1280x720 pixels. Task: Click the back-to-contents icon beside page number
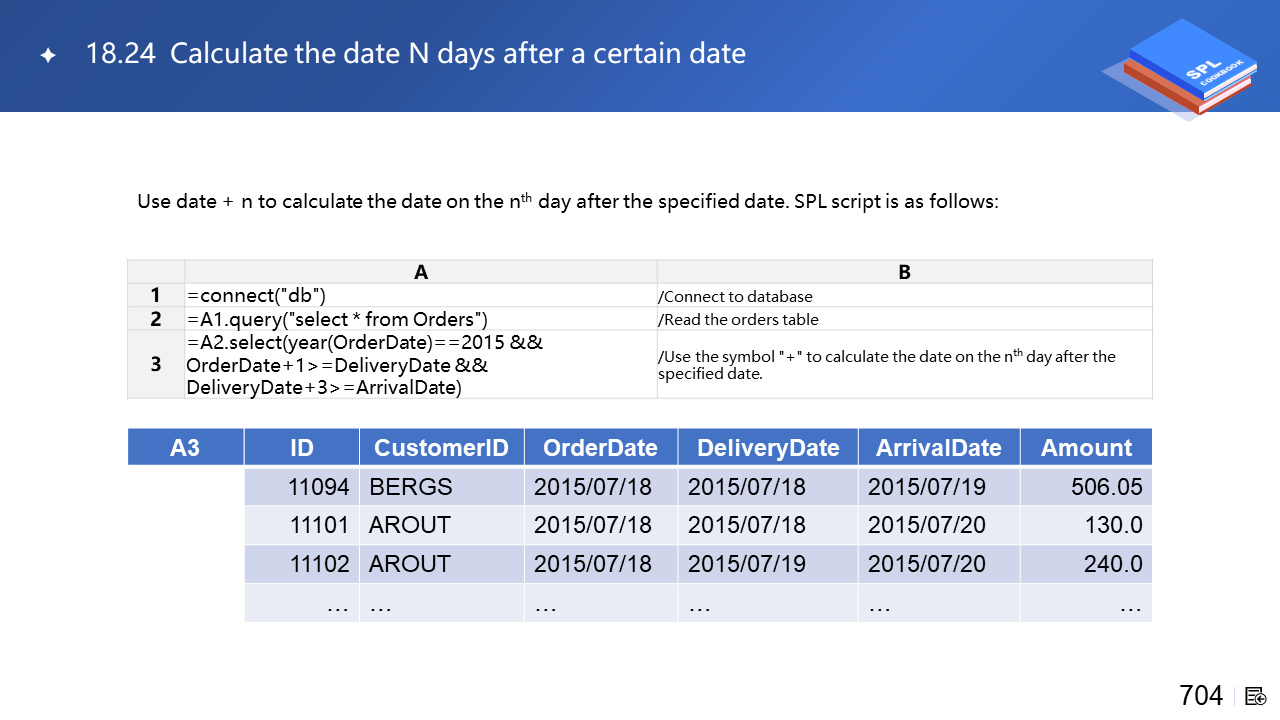(1256, 695)
